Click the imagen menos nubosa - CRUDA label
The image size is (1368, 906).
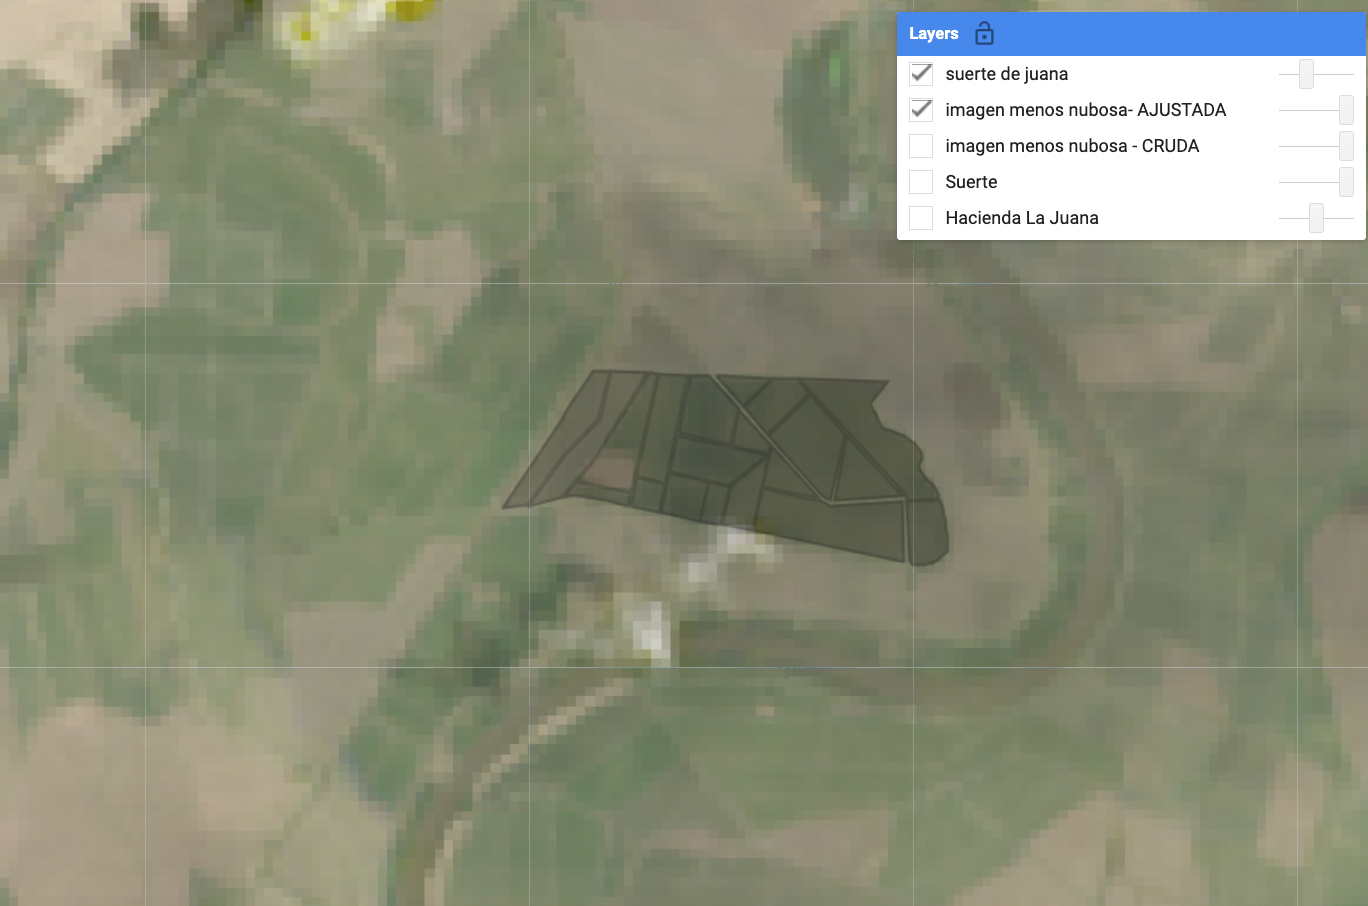(1072, 146)
